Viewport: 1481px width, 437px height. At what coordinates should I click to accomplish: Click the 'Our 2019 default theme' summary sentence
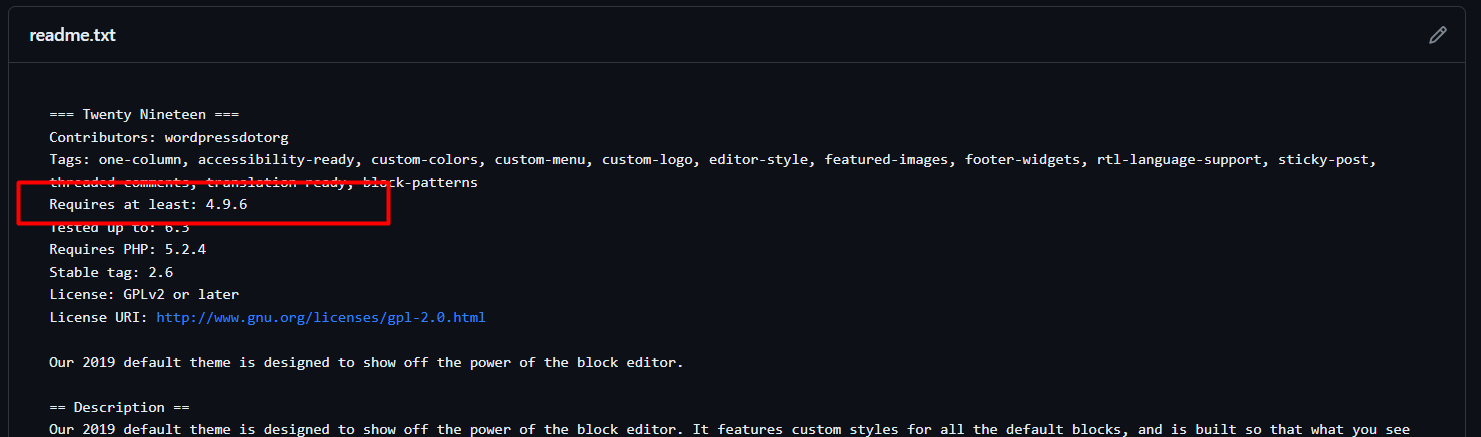coord(366,362)
